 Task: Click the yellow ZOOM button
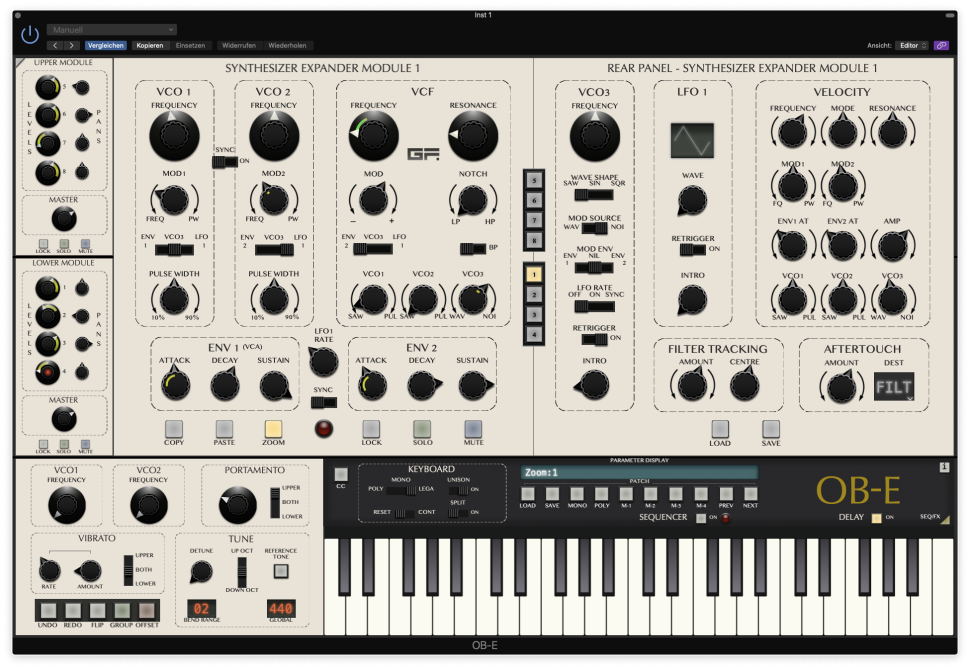[x=273, y=429]
